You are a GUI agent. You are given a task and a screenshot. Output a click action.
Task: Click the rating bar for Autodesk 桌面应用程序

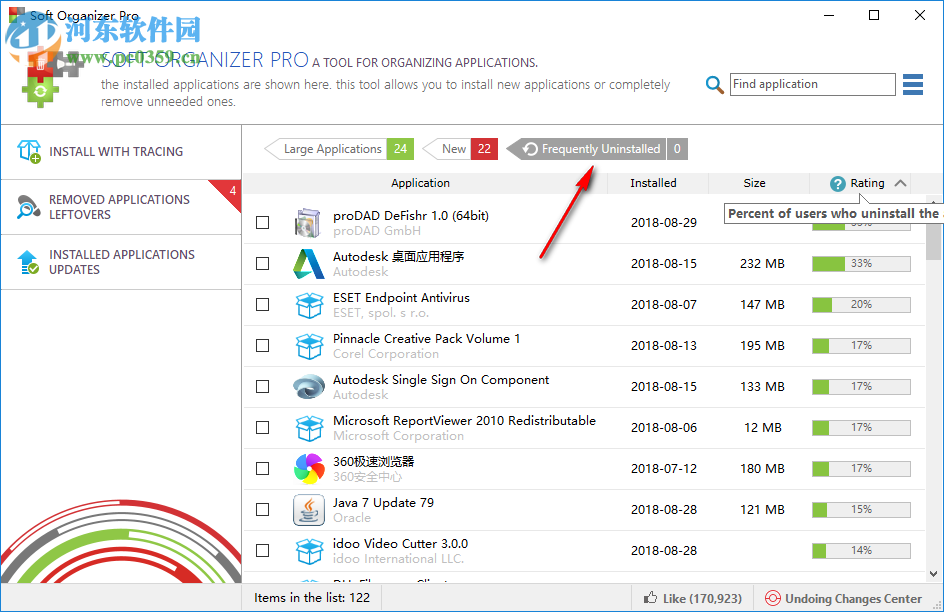coord(860,263)
